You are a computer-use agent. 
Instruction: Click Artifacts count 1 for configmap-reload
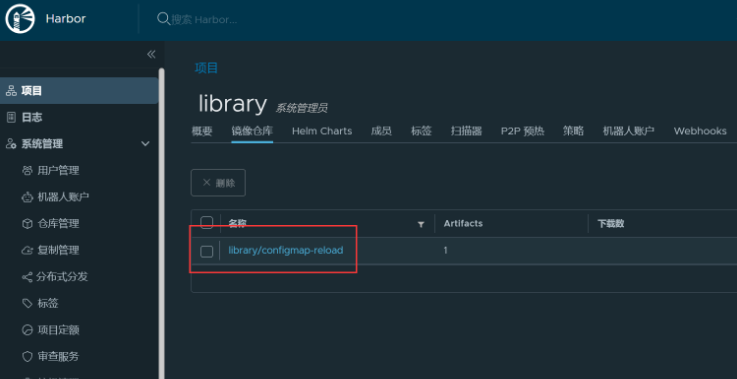tap(446, 251)
